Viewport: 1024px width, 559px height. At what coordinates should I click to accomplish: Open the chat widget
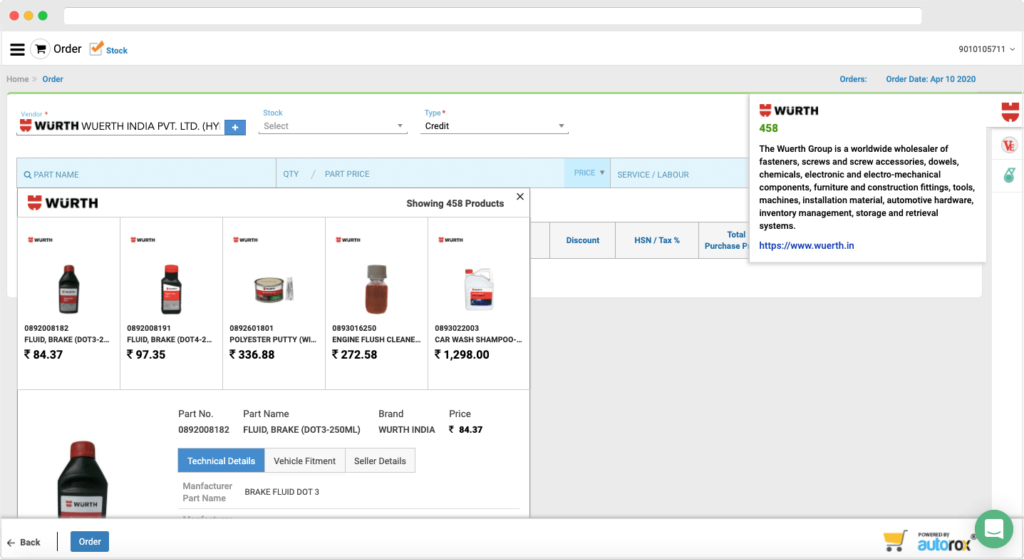coord(993,528)
